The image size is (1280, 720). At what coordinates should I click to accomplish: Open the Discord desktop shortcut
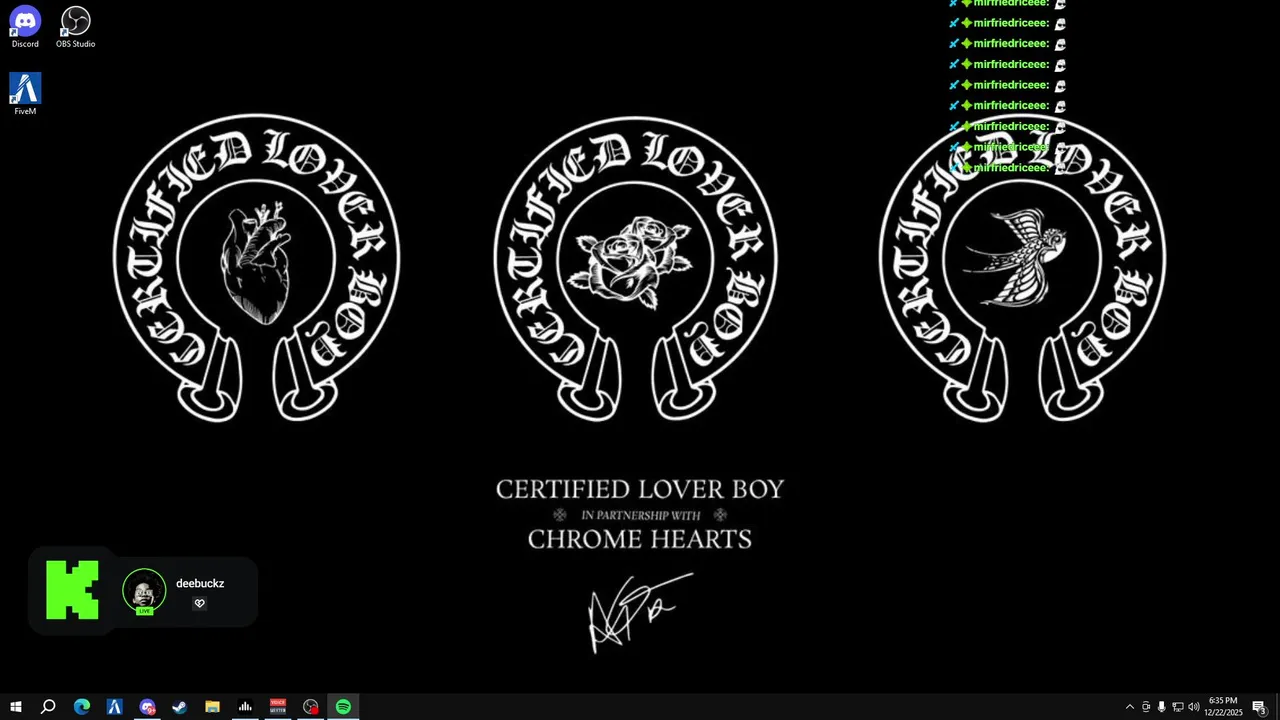pyautogui.click(x=25, y=27)
